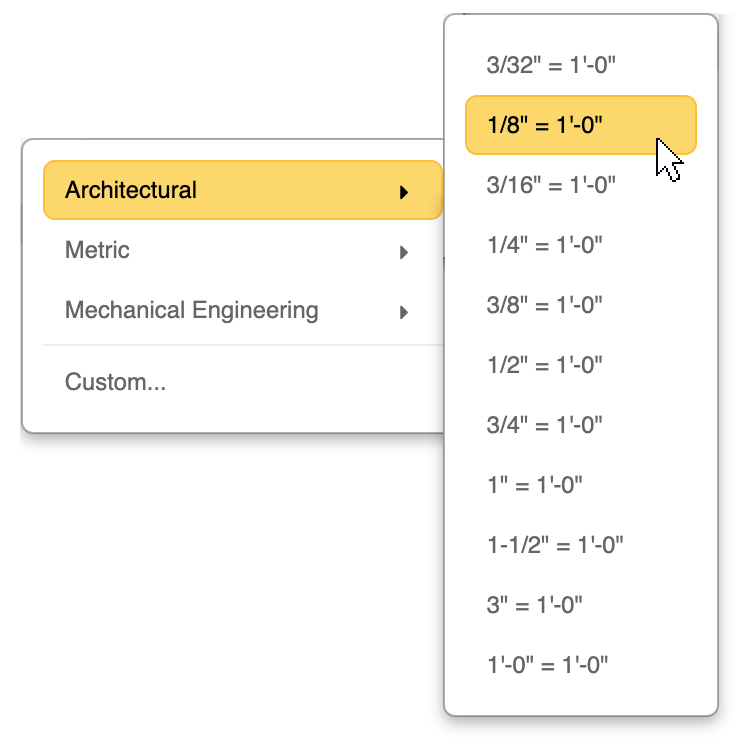Set scale to 3" = 1'-0"
Screen dimensions: 756x753
pos(535,605)
